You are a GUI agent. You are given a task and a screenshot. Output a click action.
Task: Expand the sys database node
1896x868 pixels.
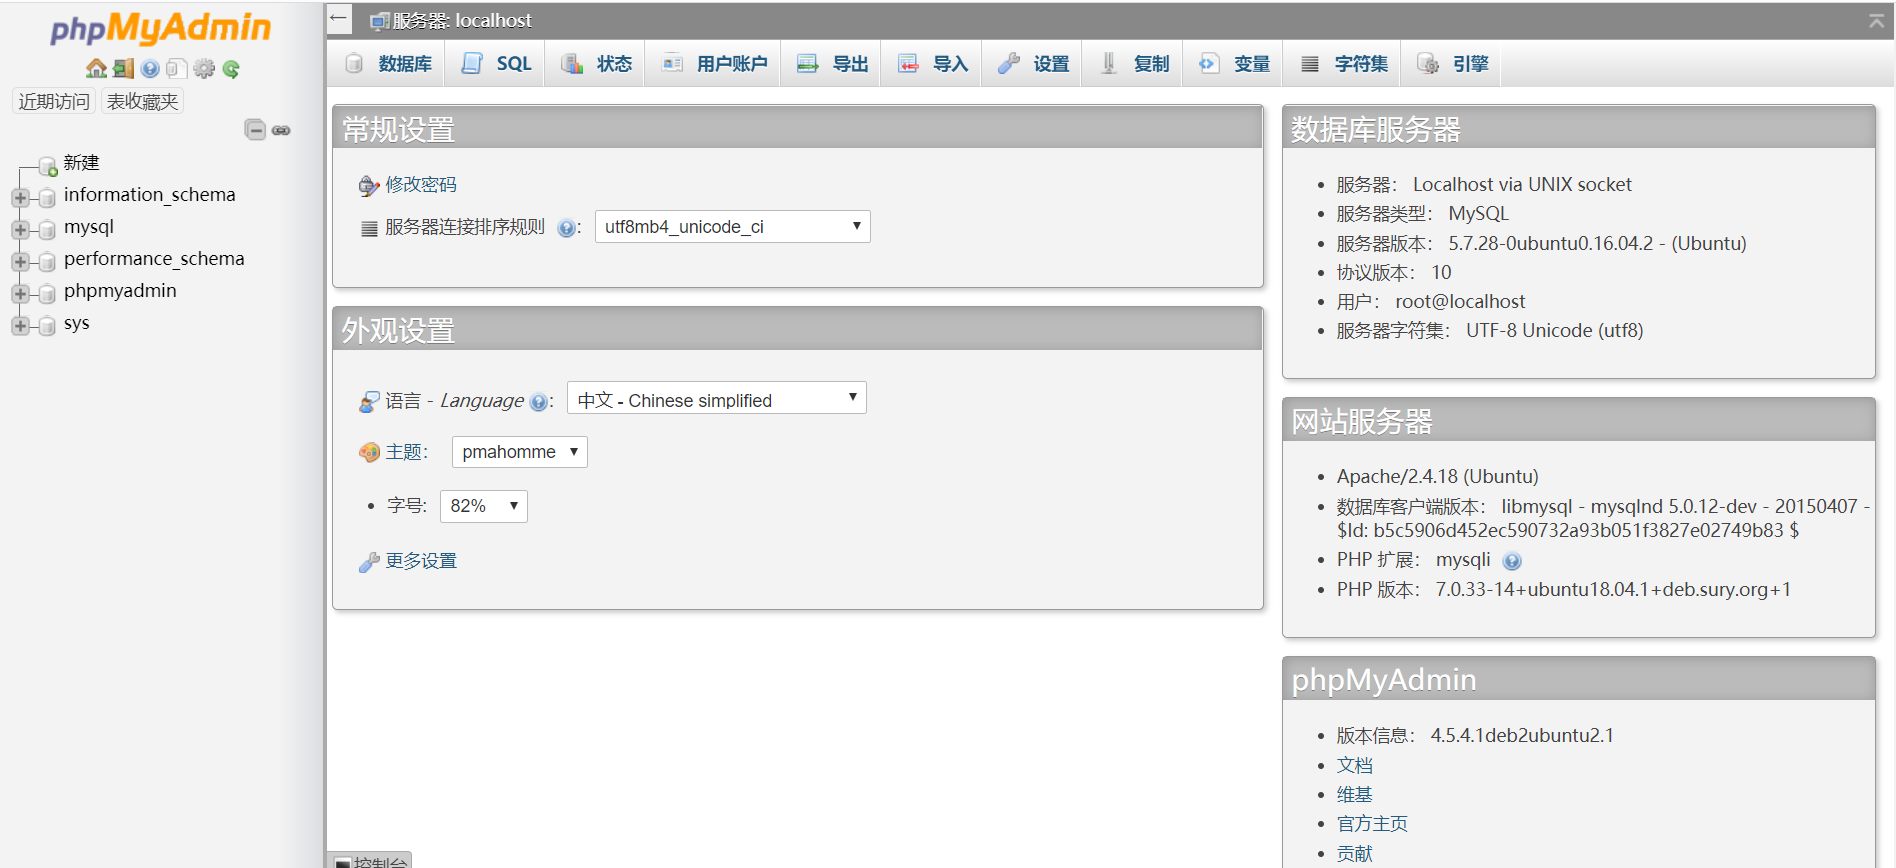coord(20,325)
